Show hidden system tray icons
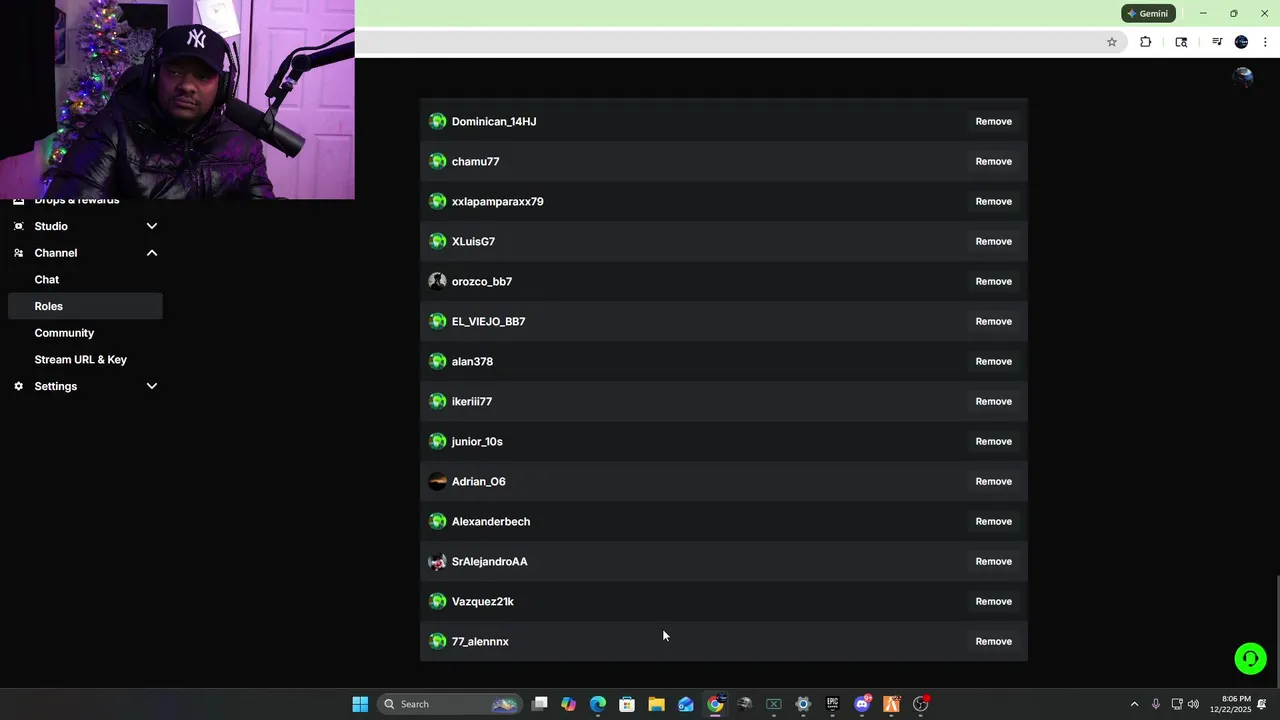The width and height of the screenshot is (1280, 720). 1134,704
